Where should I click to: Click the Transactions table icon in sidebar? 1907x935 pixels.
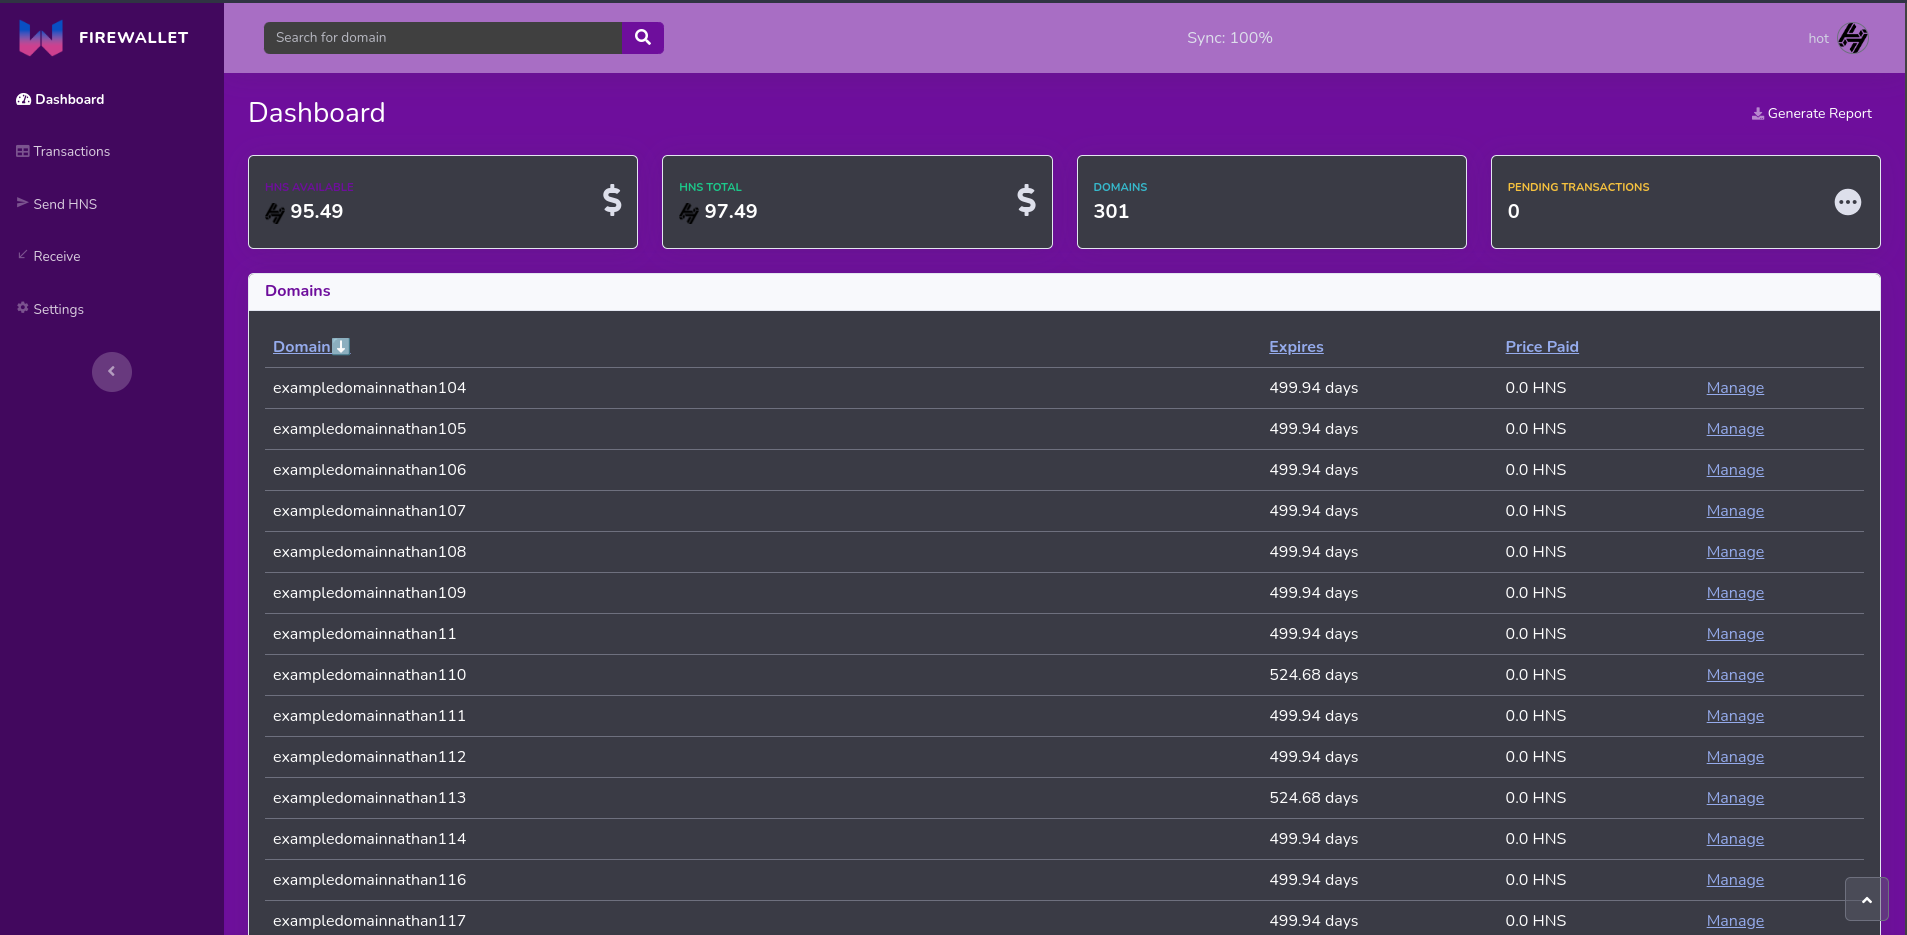click(x=22, y=151)
